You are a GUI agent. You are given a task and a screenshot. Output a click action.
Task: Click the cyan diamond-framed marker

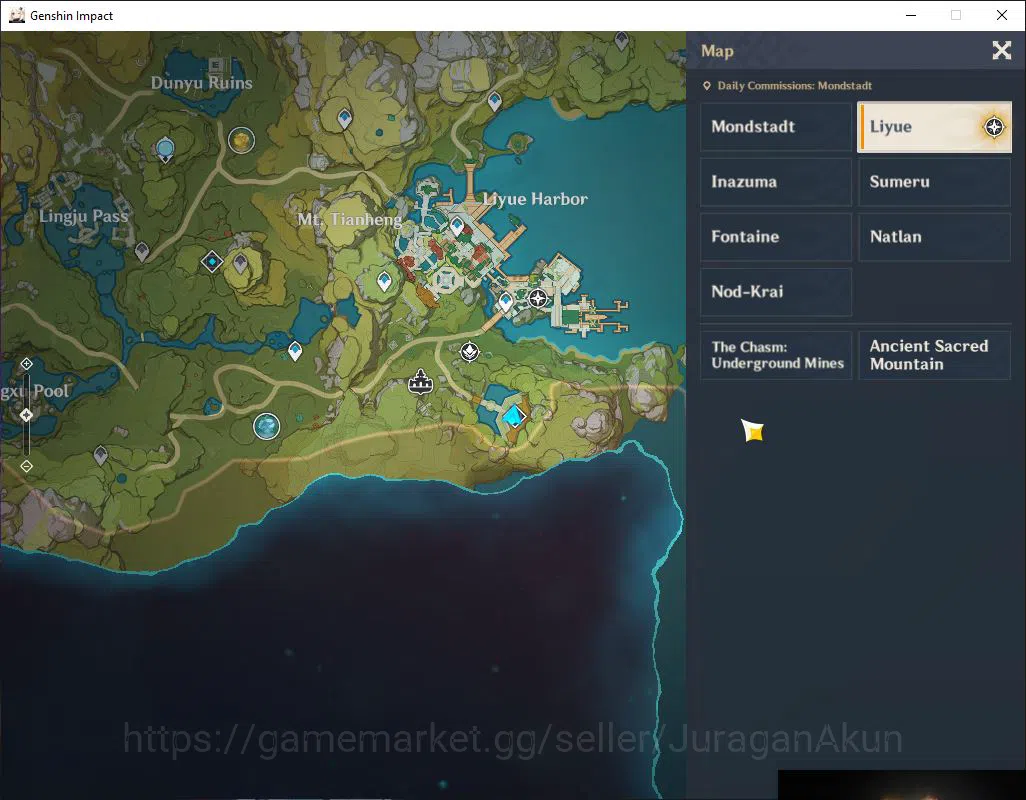click(x=211, y=262)
